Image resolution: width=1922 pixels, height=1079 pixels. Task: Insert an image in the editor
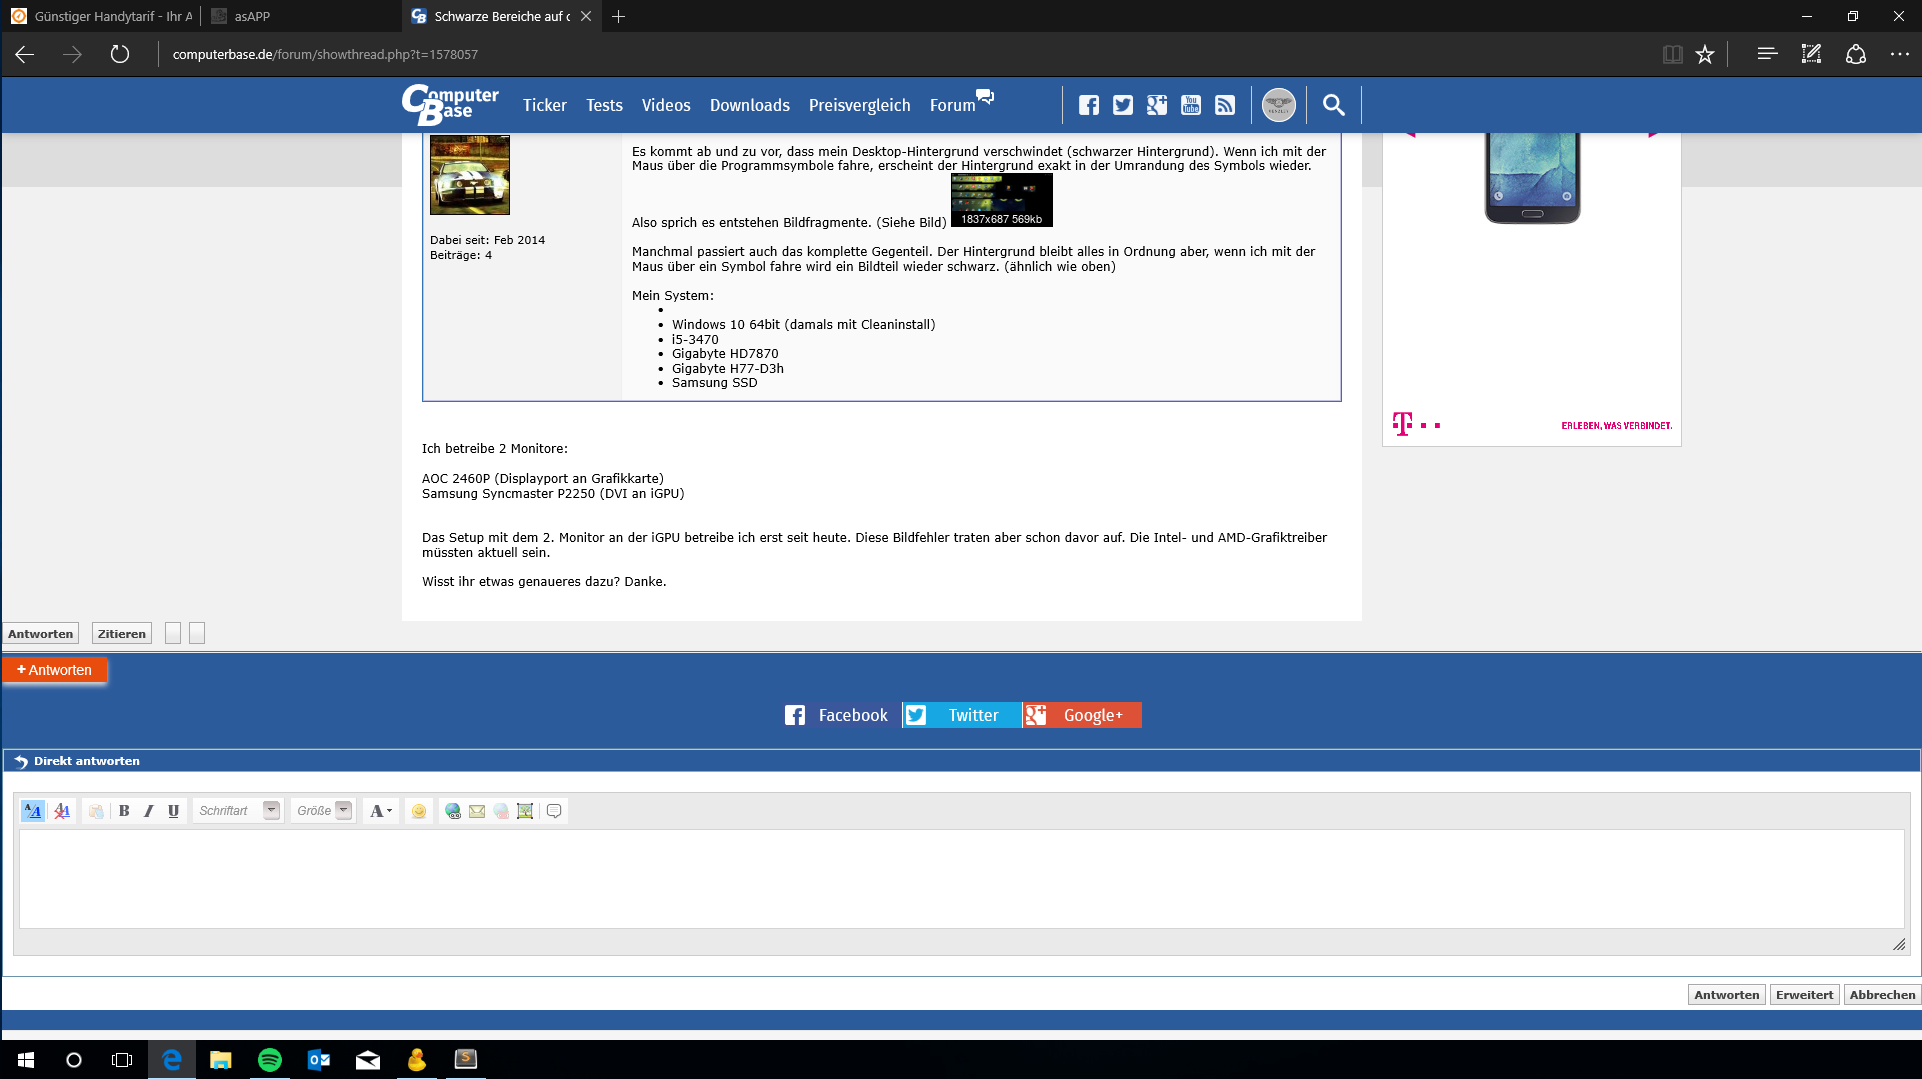525,811
